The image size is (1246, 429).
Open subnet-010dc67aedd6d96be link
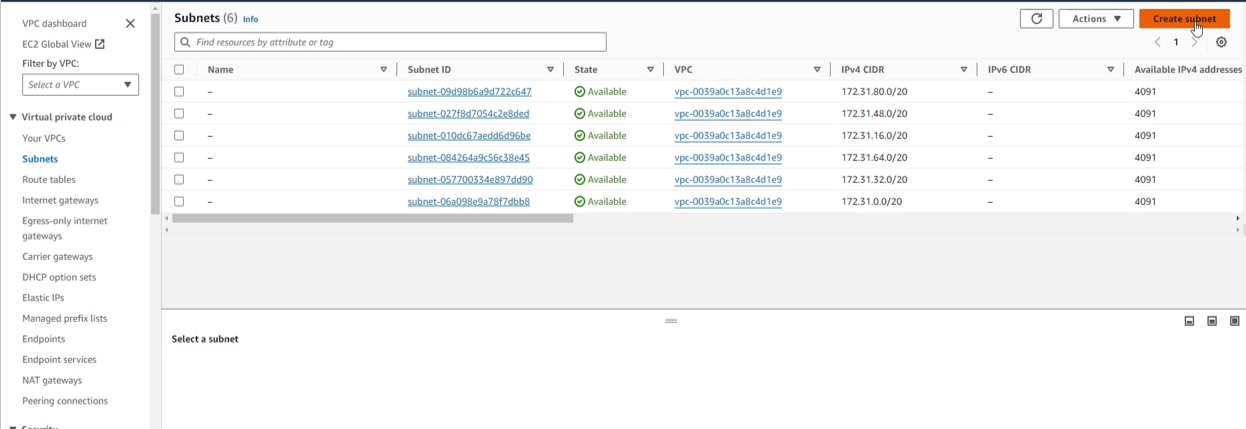click(x=469, y=136)
